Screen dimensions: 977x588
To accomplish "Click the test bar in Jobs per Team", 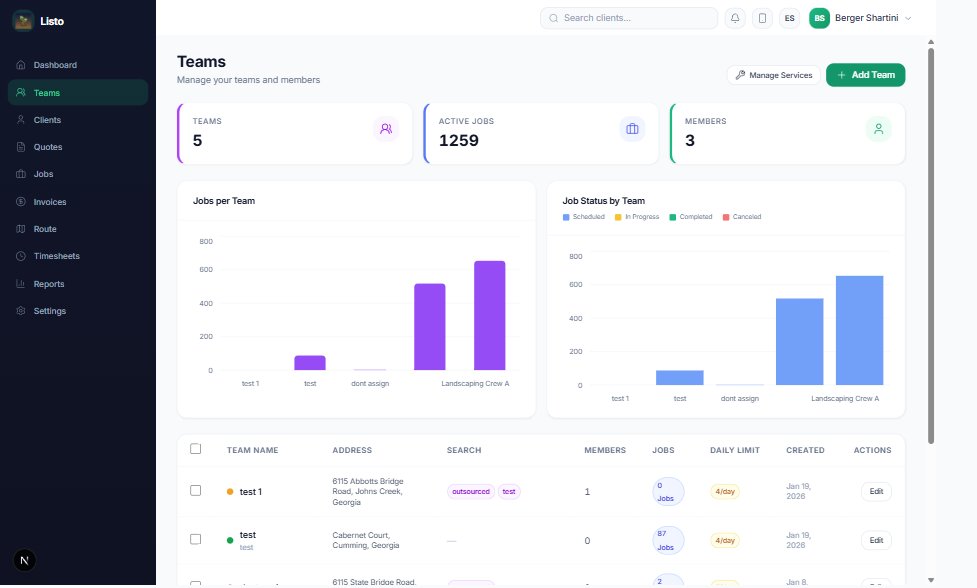I will pos(310,363).
